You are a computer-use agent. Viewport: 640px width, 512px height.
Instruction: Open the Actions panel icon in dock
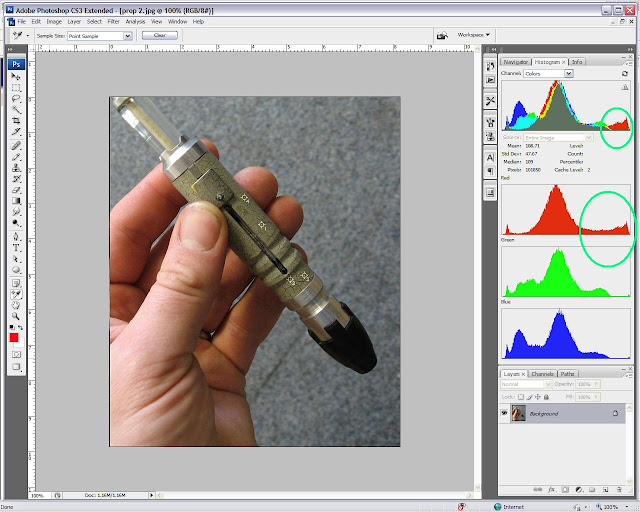coord(490,80)
